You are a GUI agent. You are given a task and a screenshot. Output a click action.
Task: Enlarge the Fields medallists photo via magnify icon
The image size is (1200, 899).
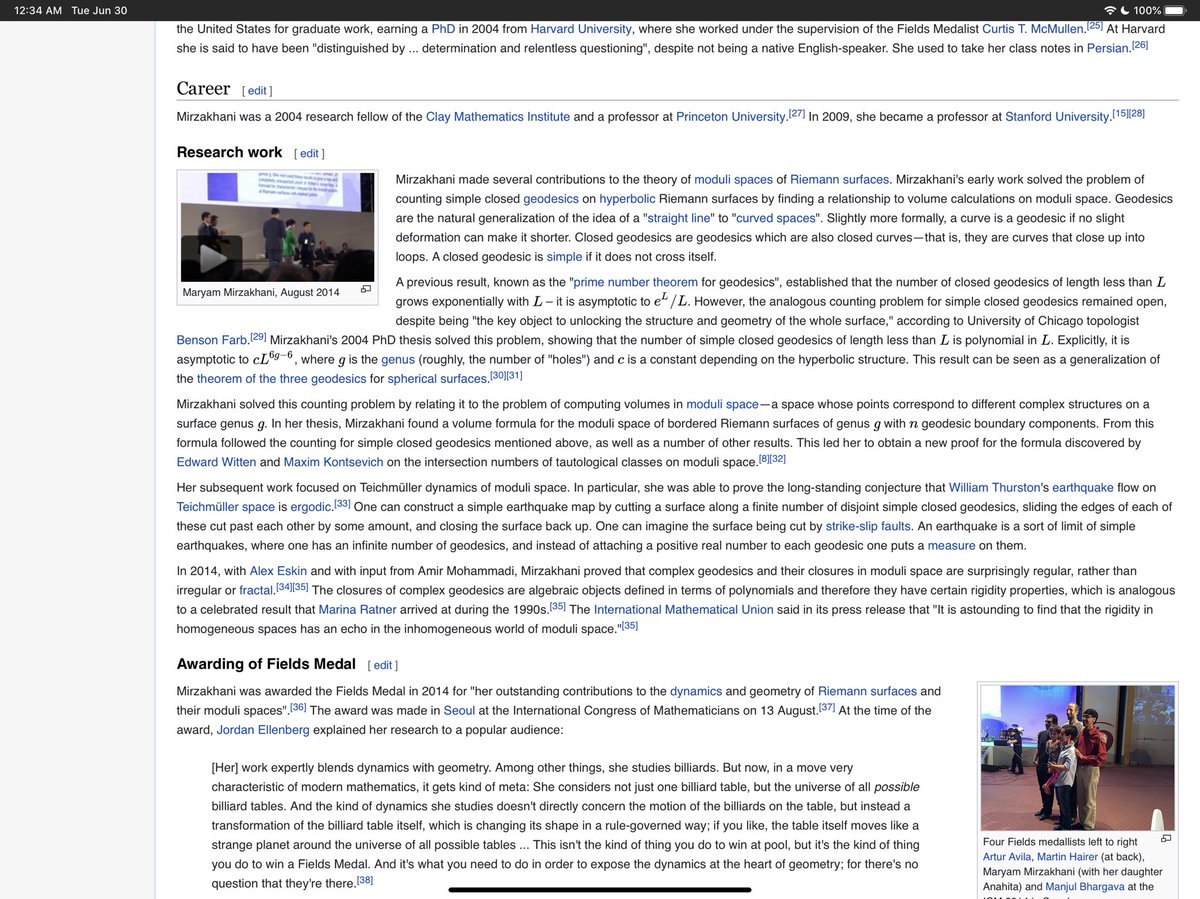1166,839
